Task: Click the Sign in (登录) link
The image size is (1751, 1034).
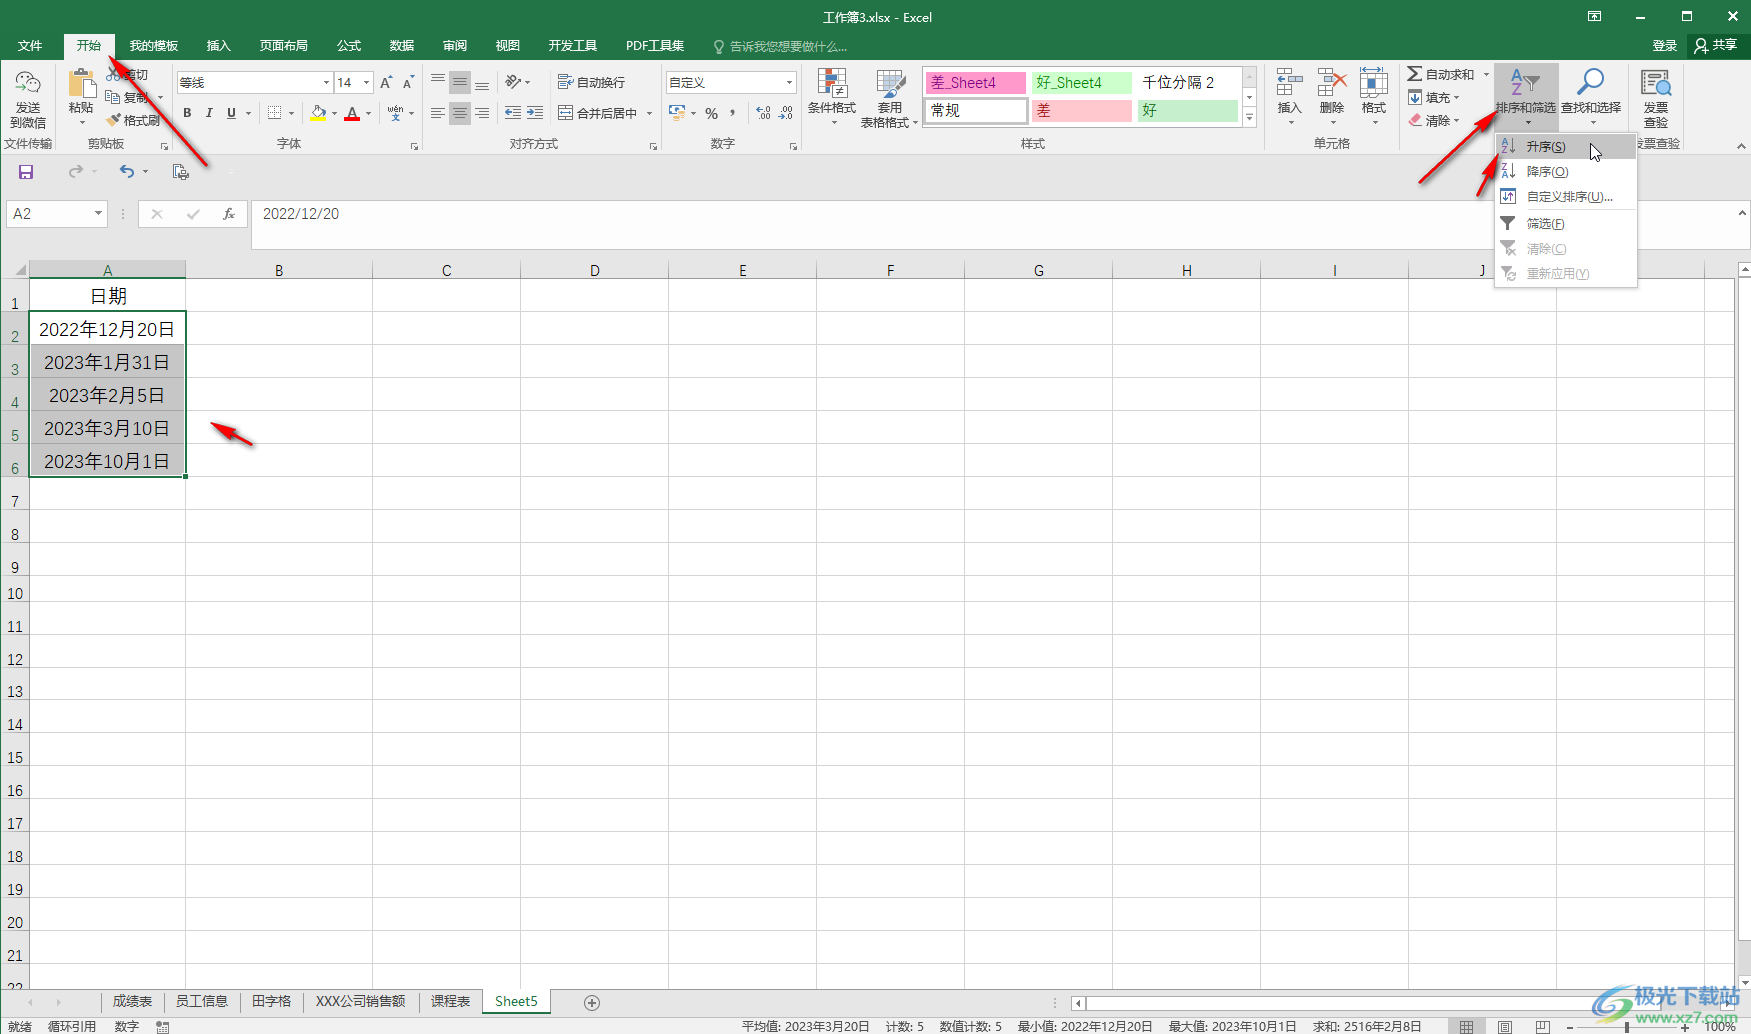Action: pos(1665,46)
